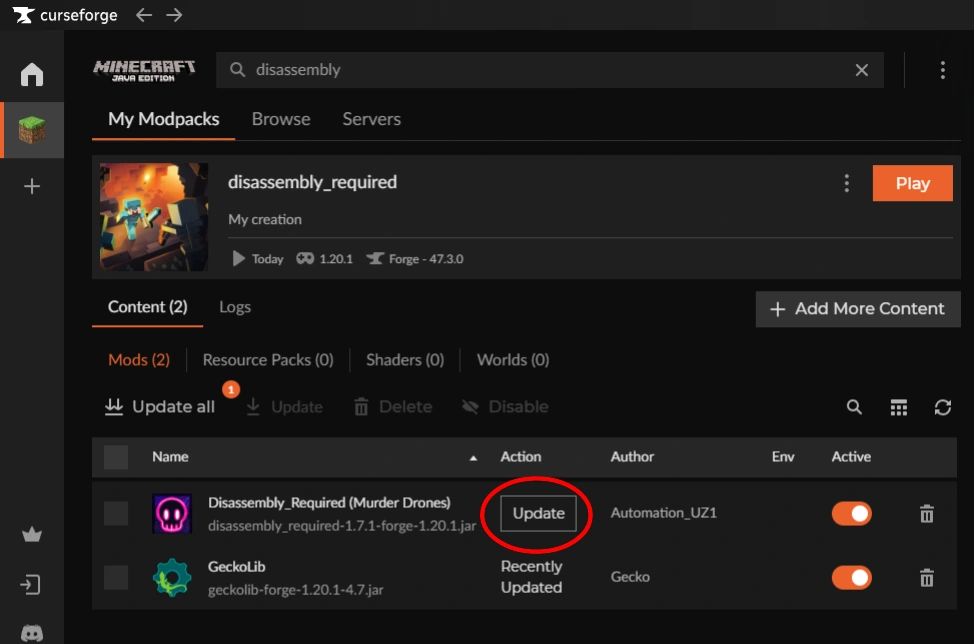
Task: Delete GeckoLib via trash icon
Action: coord(927,577)
